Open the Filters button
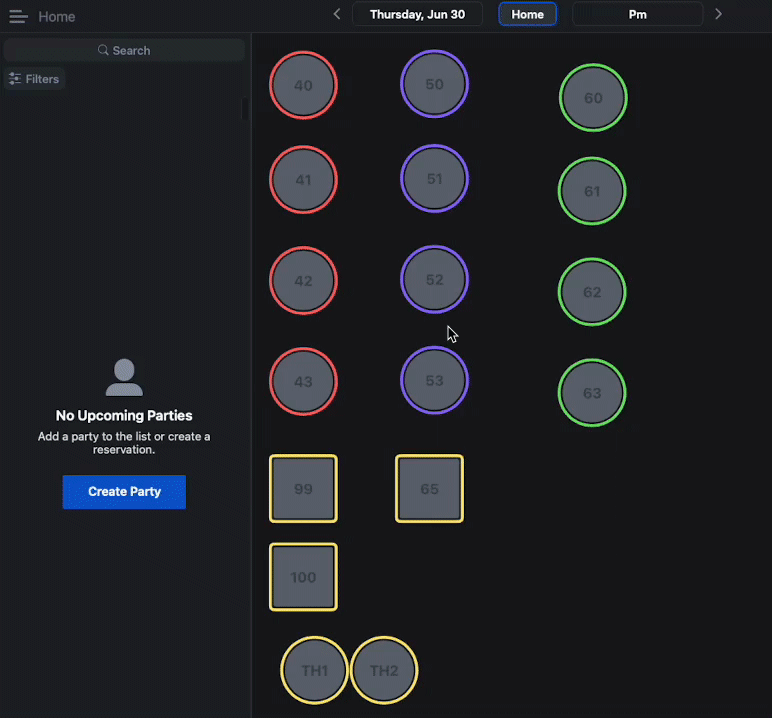 34,79
